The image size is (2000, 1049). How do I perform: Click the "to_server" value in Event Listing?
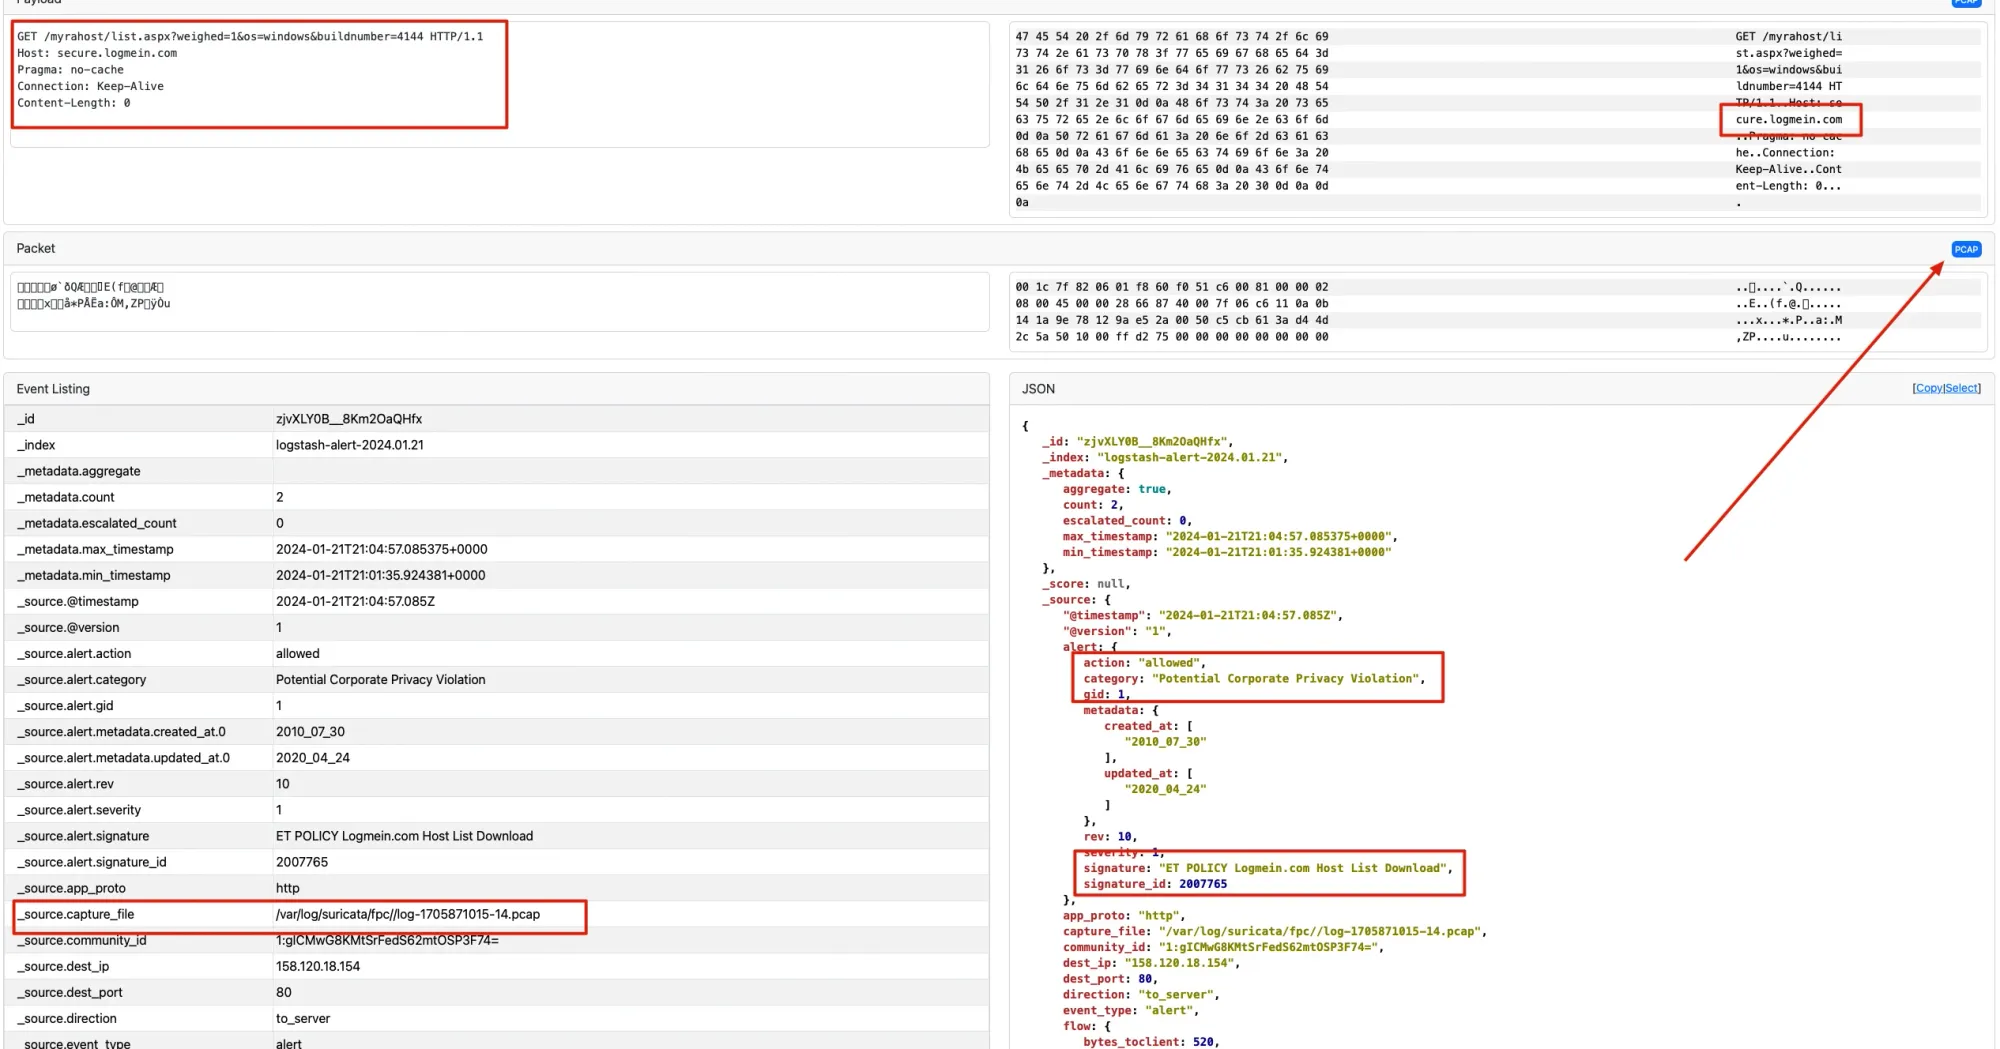tap(303, 1018)
